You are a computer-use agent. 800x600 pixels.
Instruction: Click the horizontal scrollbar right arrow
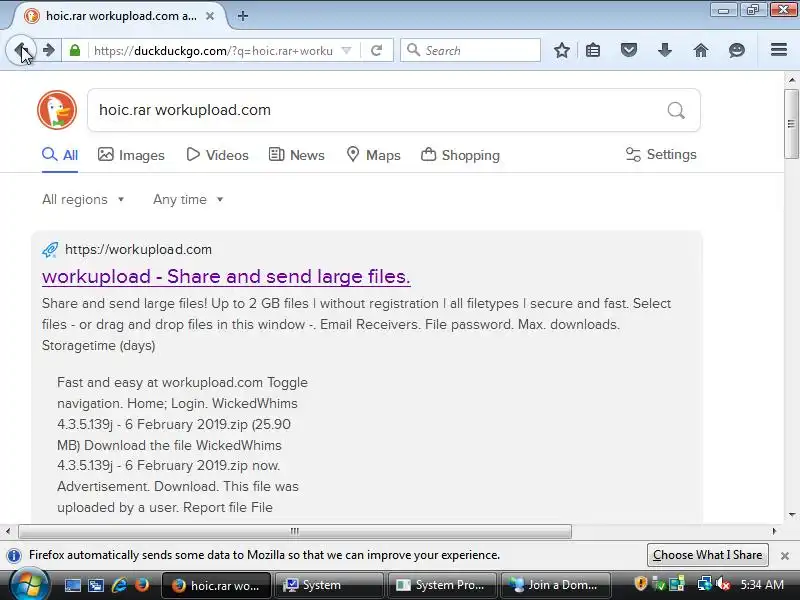pyautogui.click(x=774, y=531)
